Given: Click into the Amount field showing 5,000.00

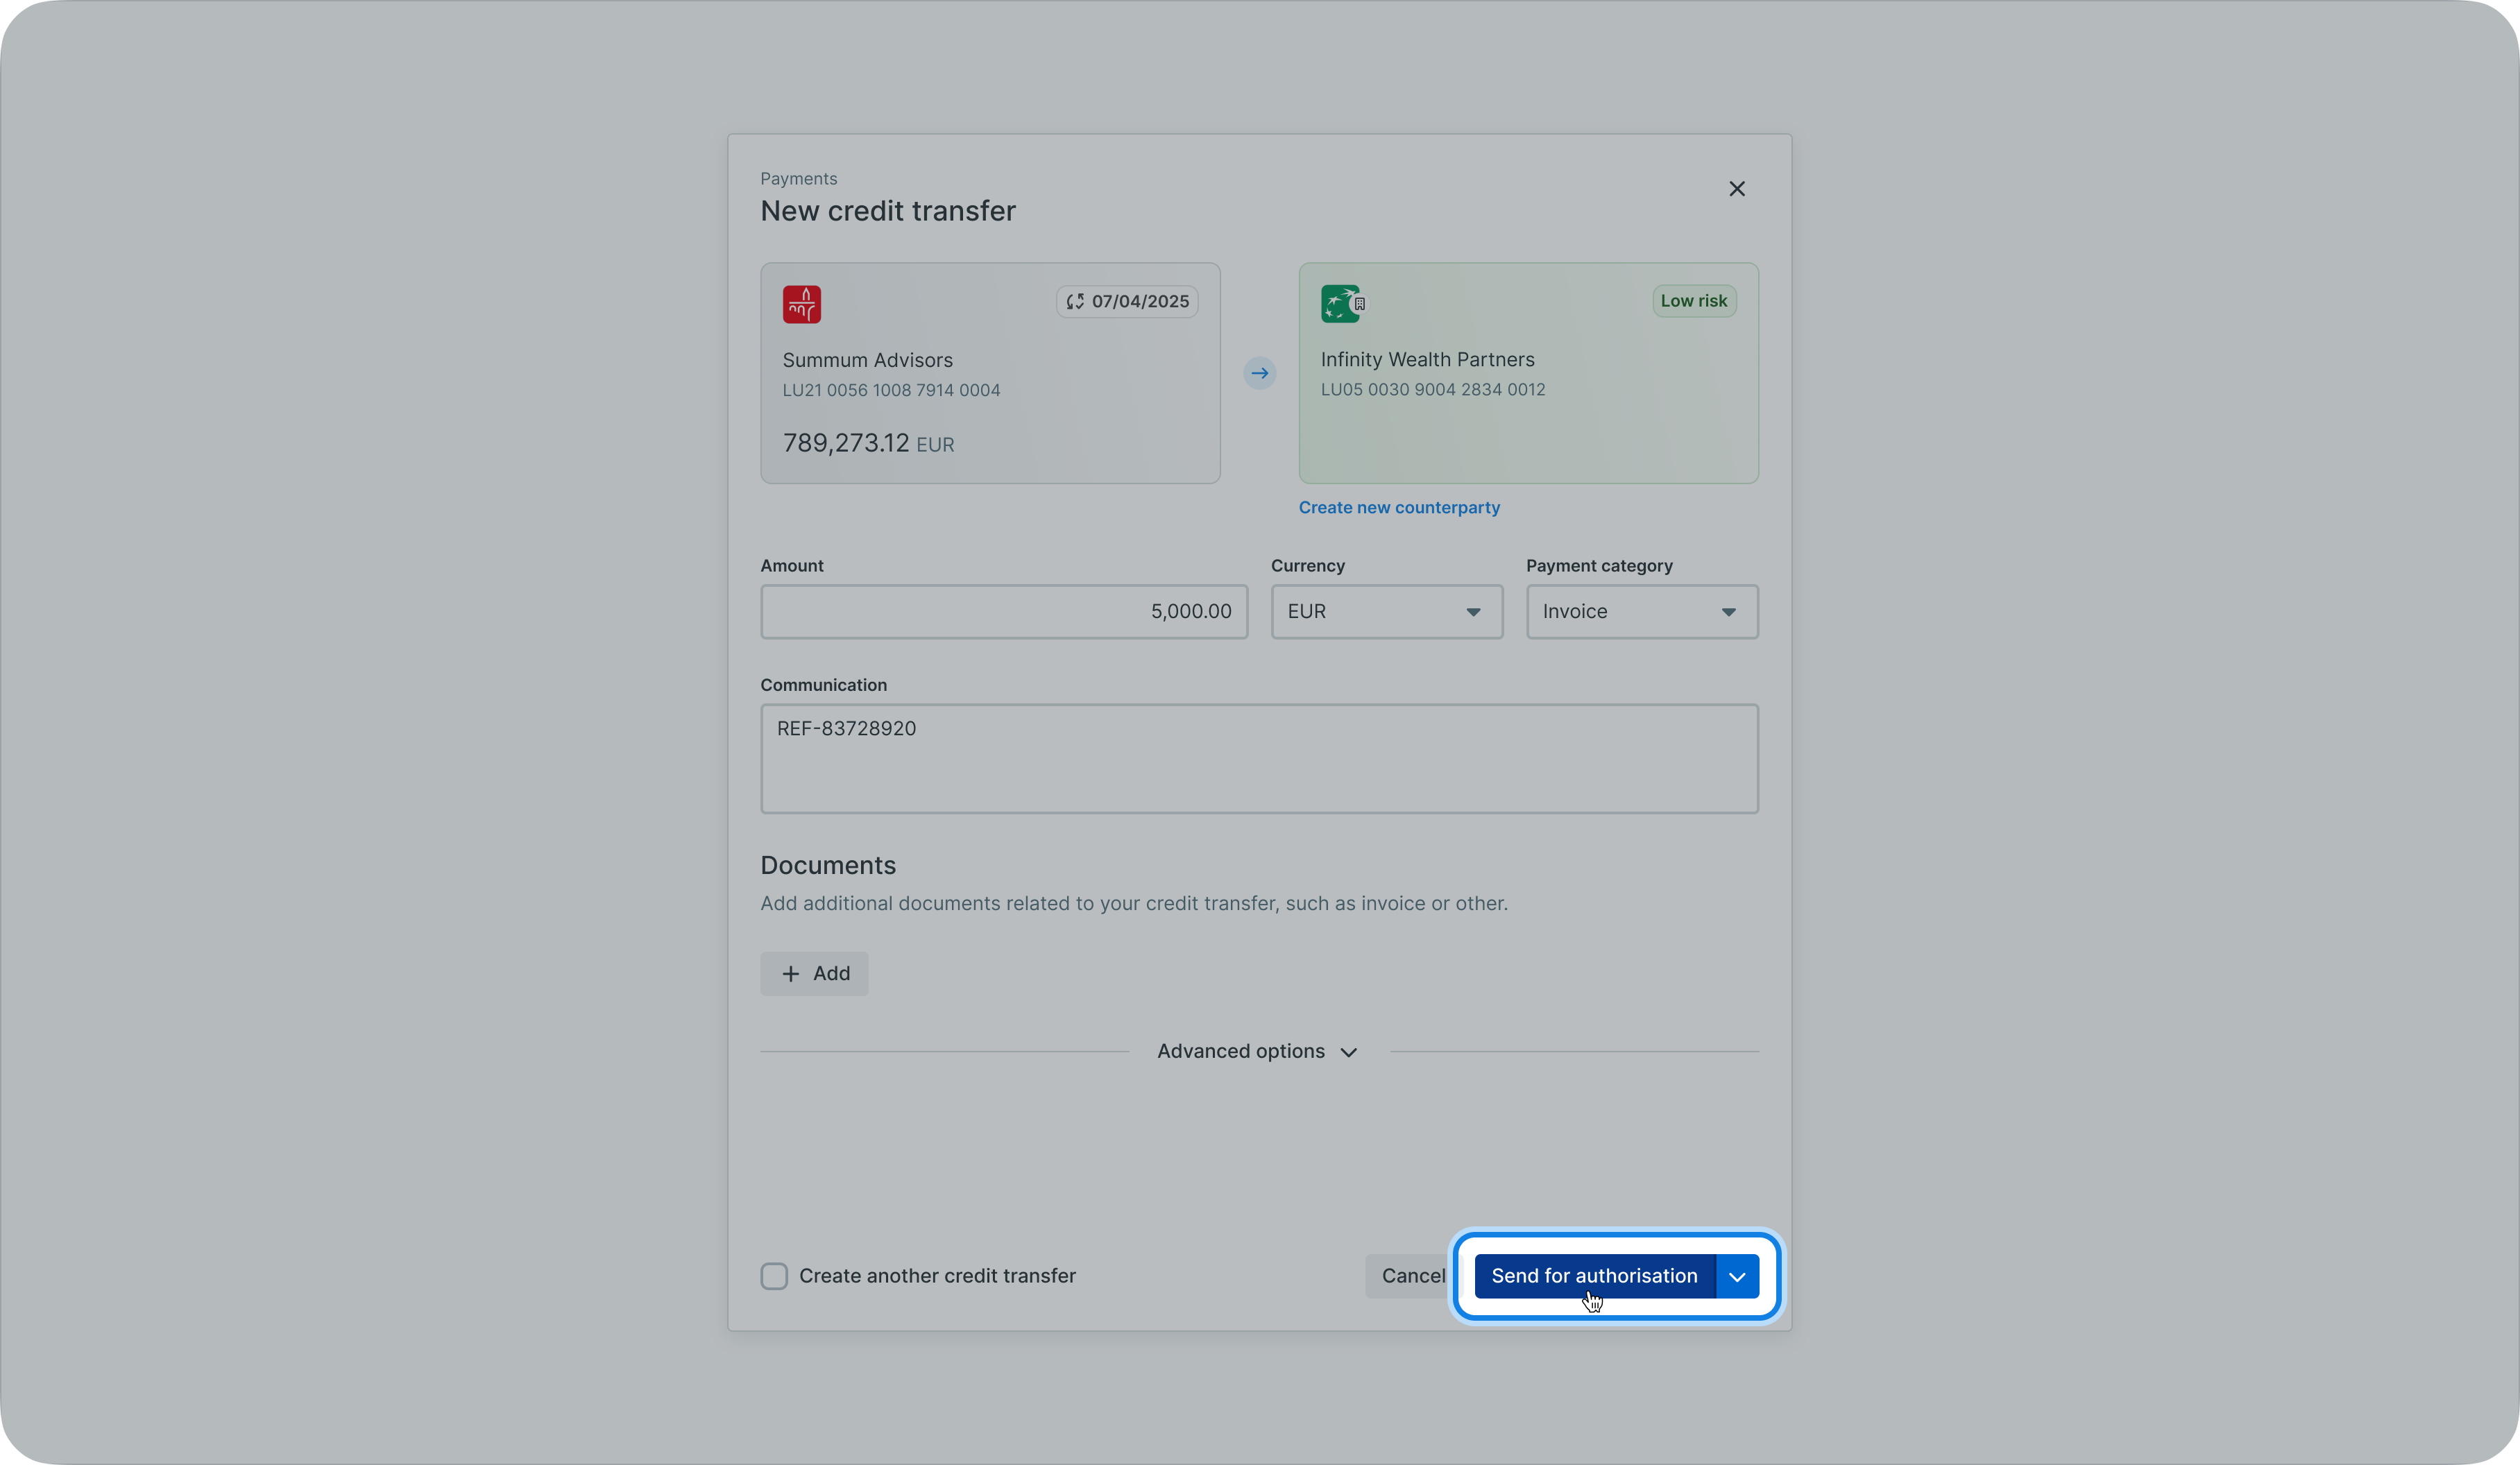Looking at the screenshot, I should tap(1003, 611).
